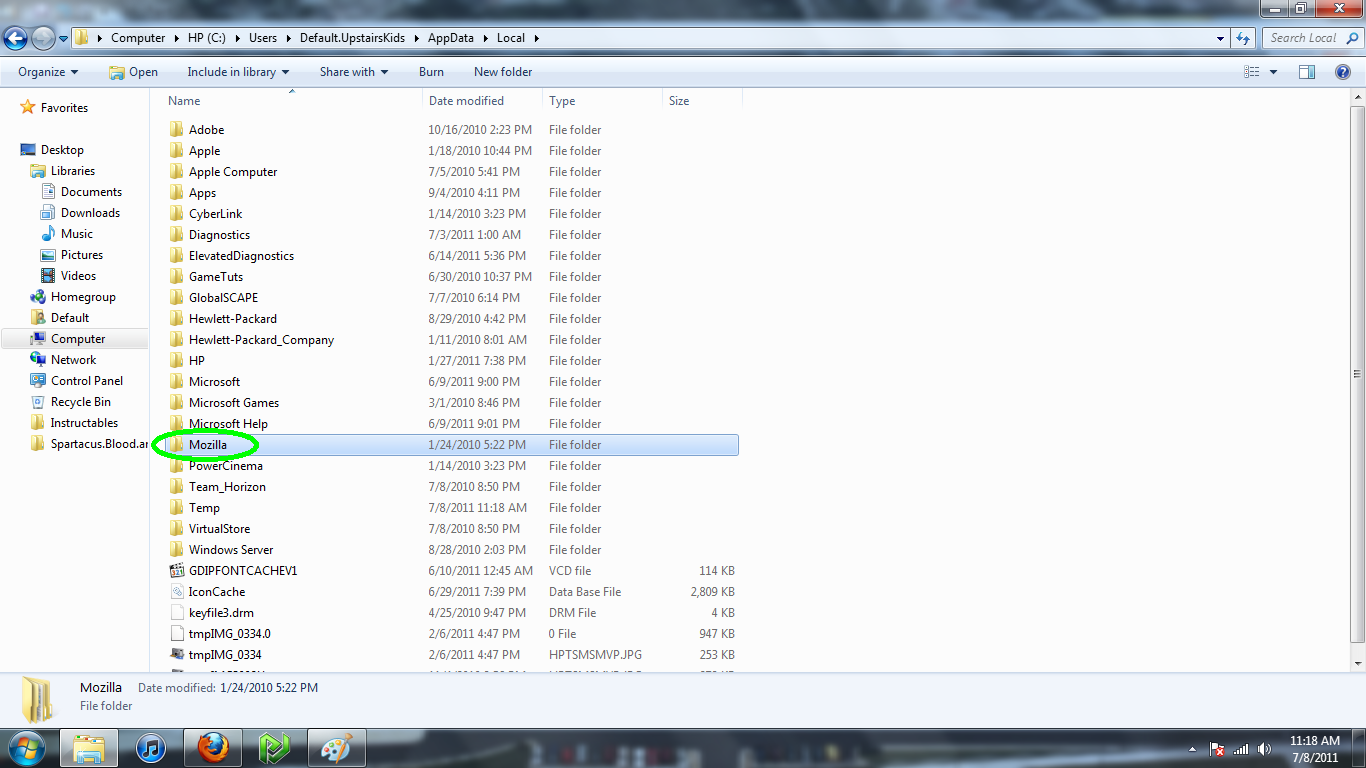Click the PowerCinema folder icon

[x=177, y=466]
